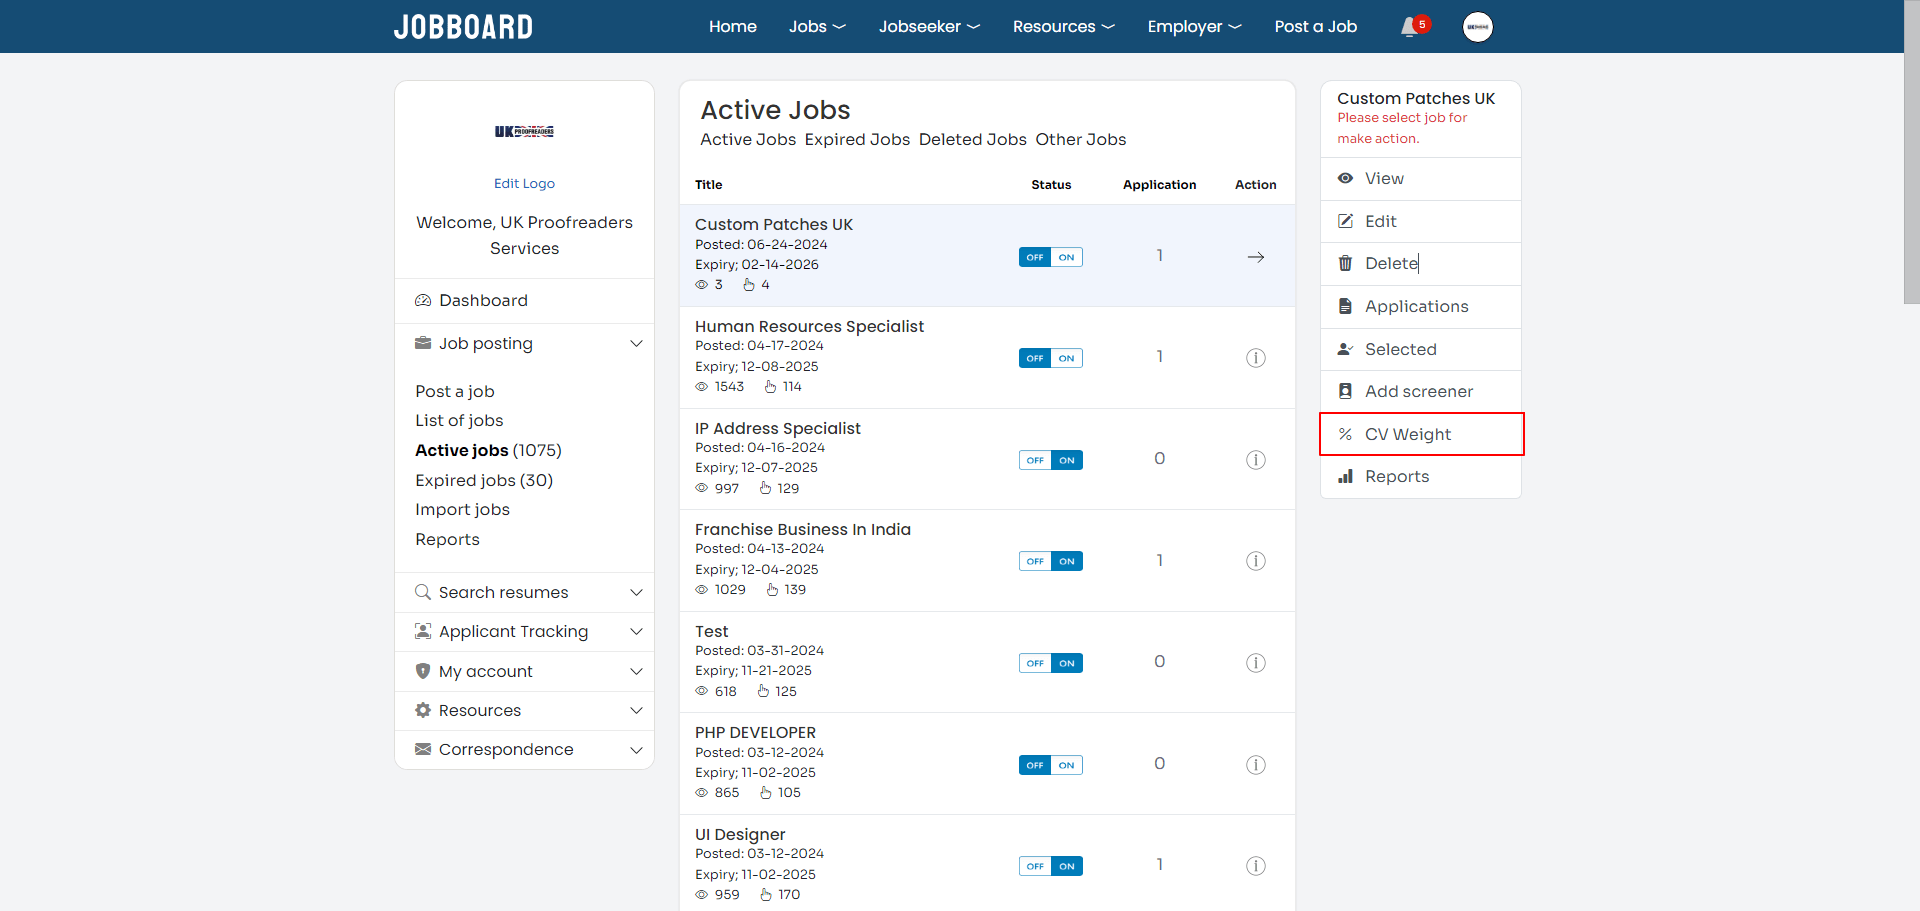Toggle status switch for IP Address Specialist
This screenshot has height=911, width=1920.
click(1051, 460)
